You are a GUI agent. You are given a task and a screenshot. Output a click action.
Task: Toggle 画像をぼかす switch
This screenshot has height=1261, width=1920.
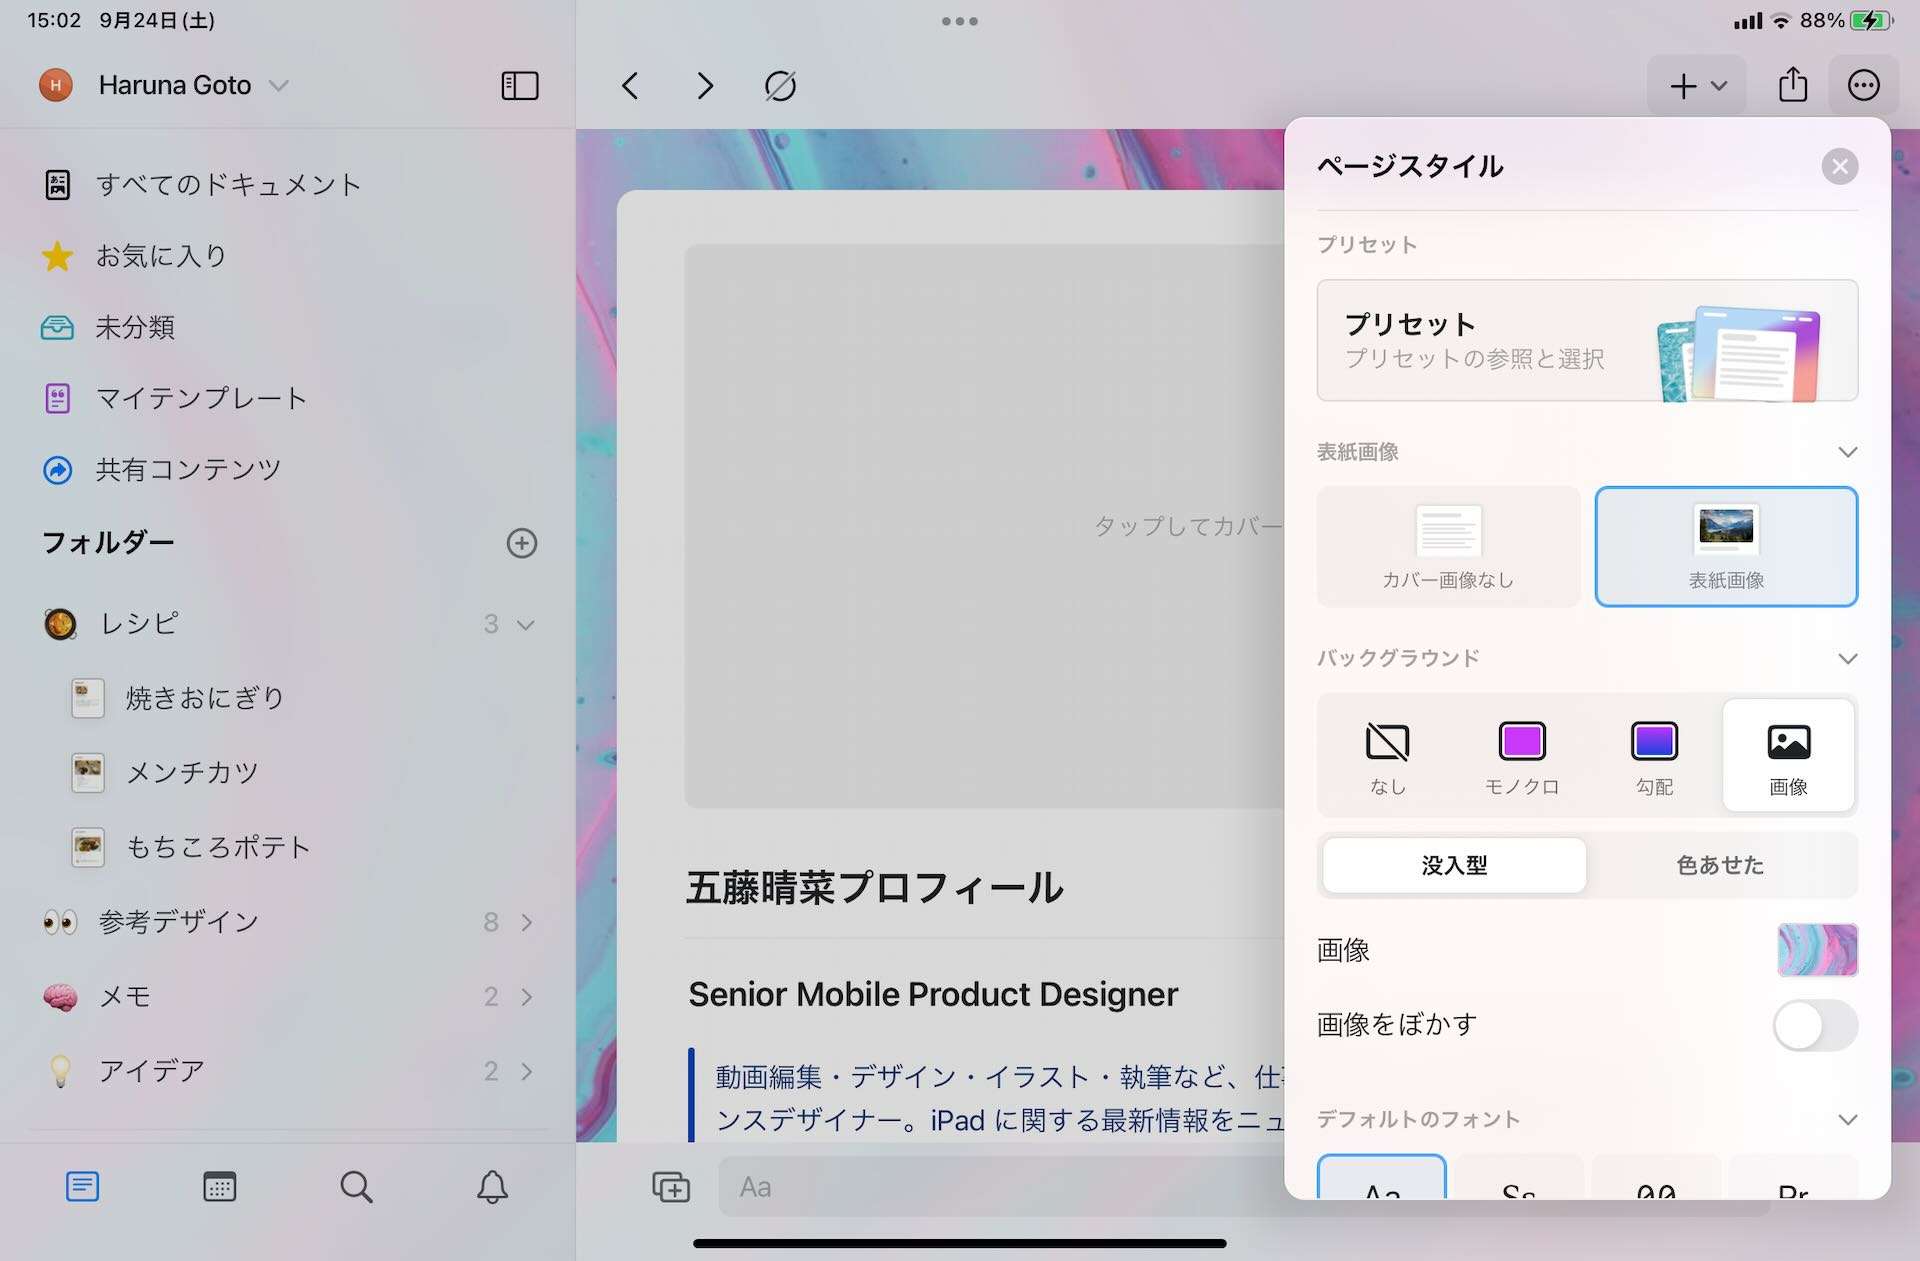point(1815,1026)
